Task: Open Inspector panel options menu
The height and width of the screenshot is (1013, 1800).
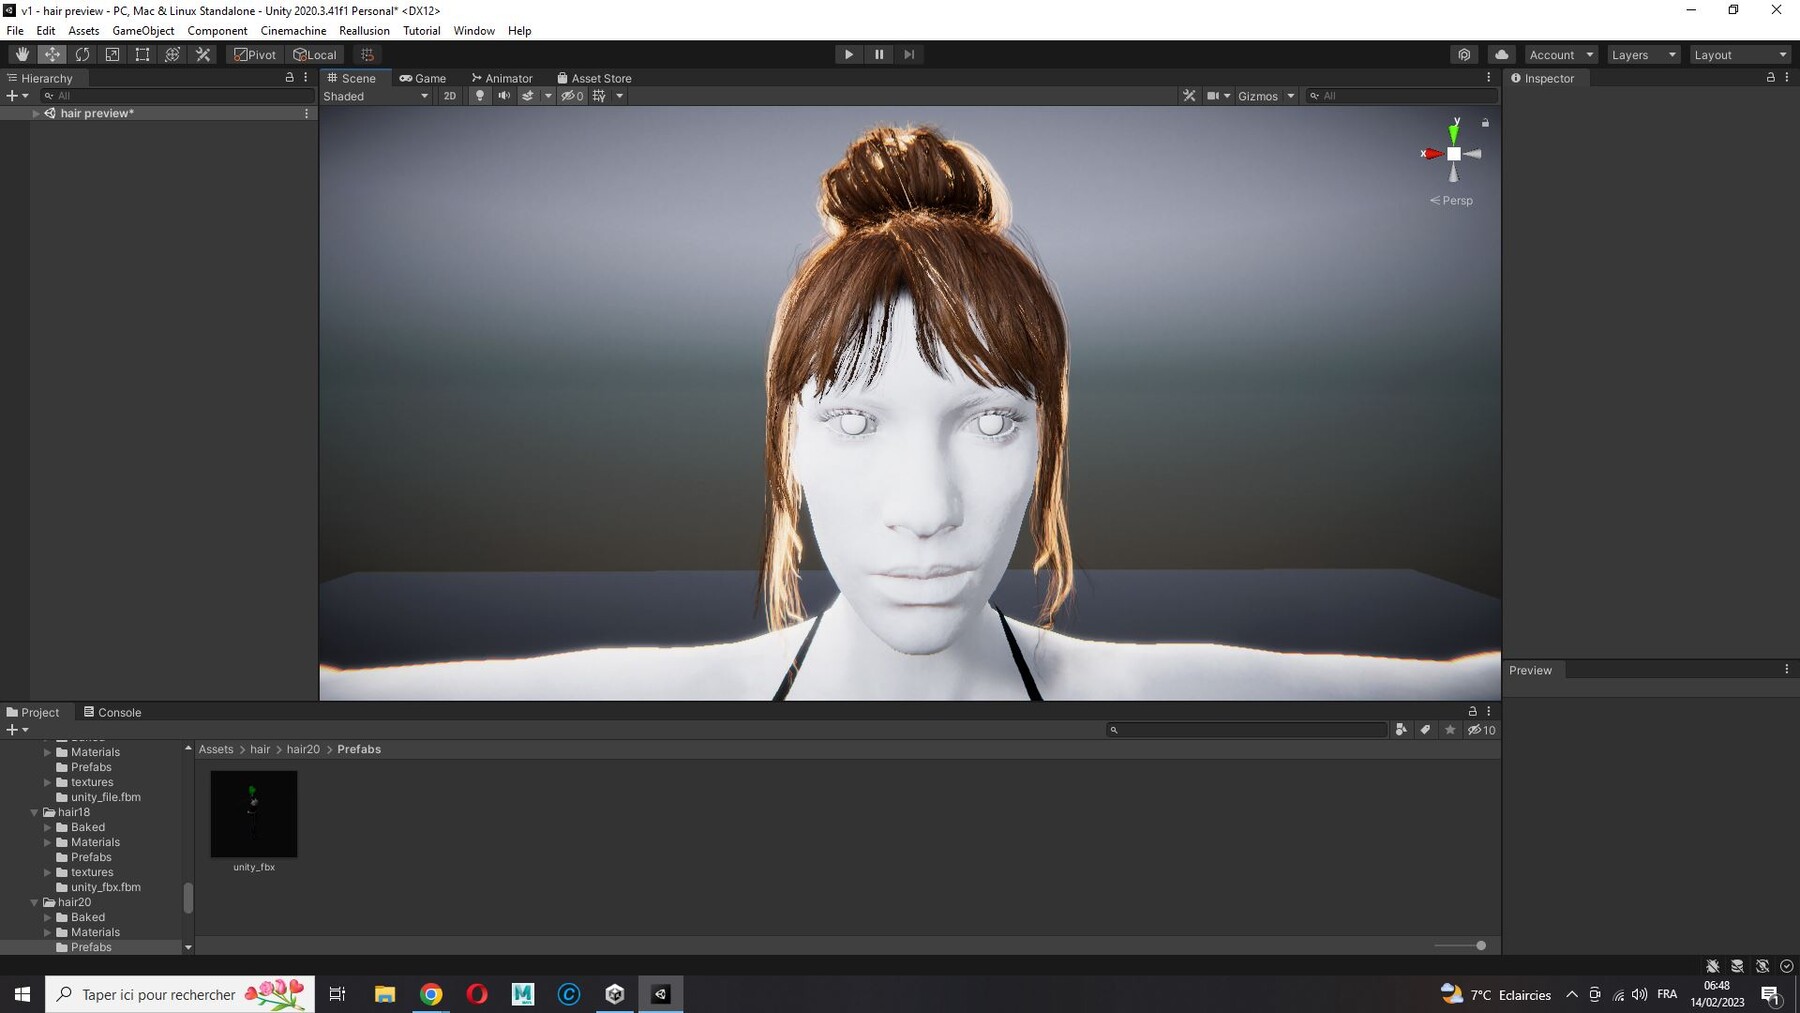Action: click(1787, 77)
